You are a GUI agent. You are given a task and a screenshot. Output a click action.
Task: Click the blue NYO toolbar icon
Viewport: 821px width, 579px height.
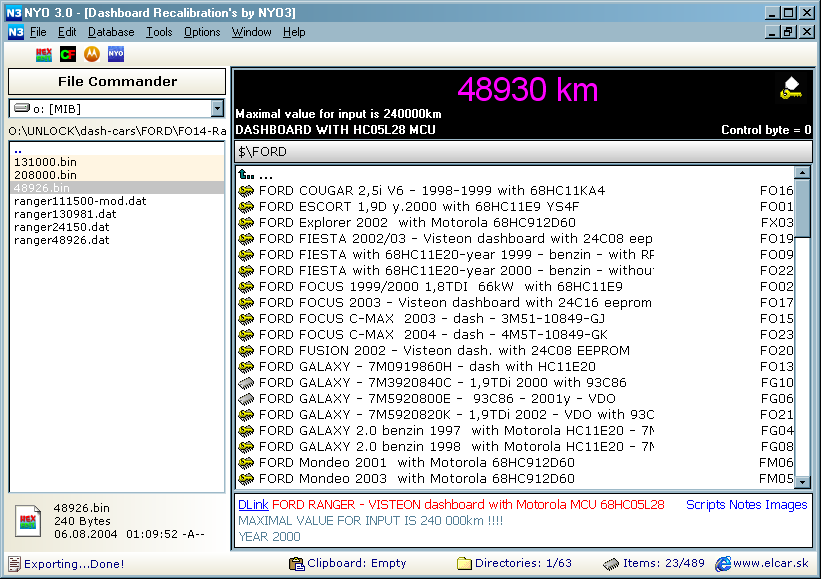point(116,53)
